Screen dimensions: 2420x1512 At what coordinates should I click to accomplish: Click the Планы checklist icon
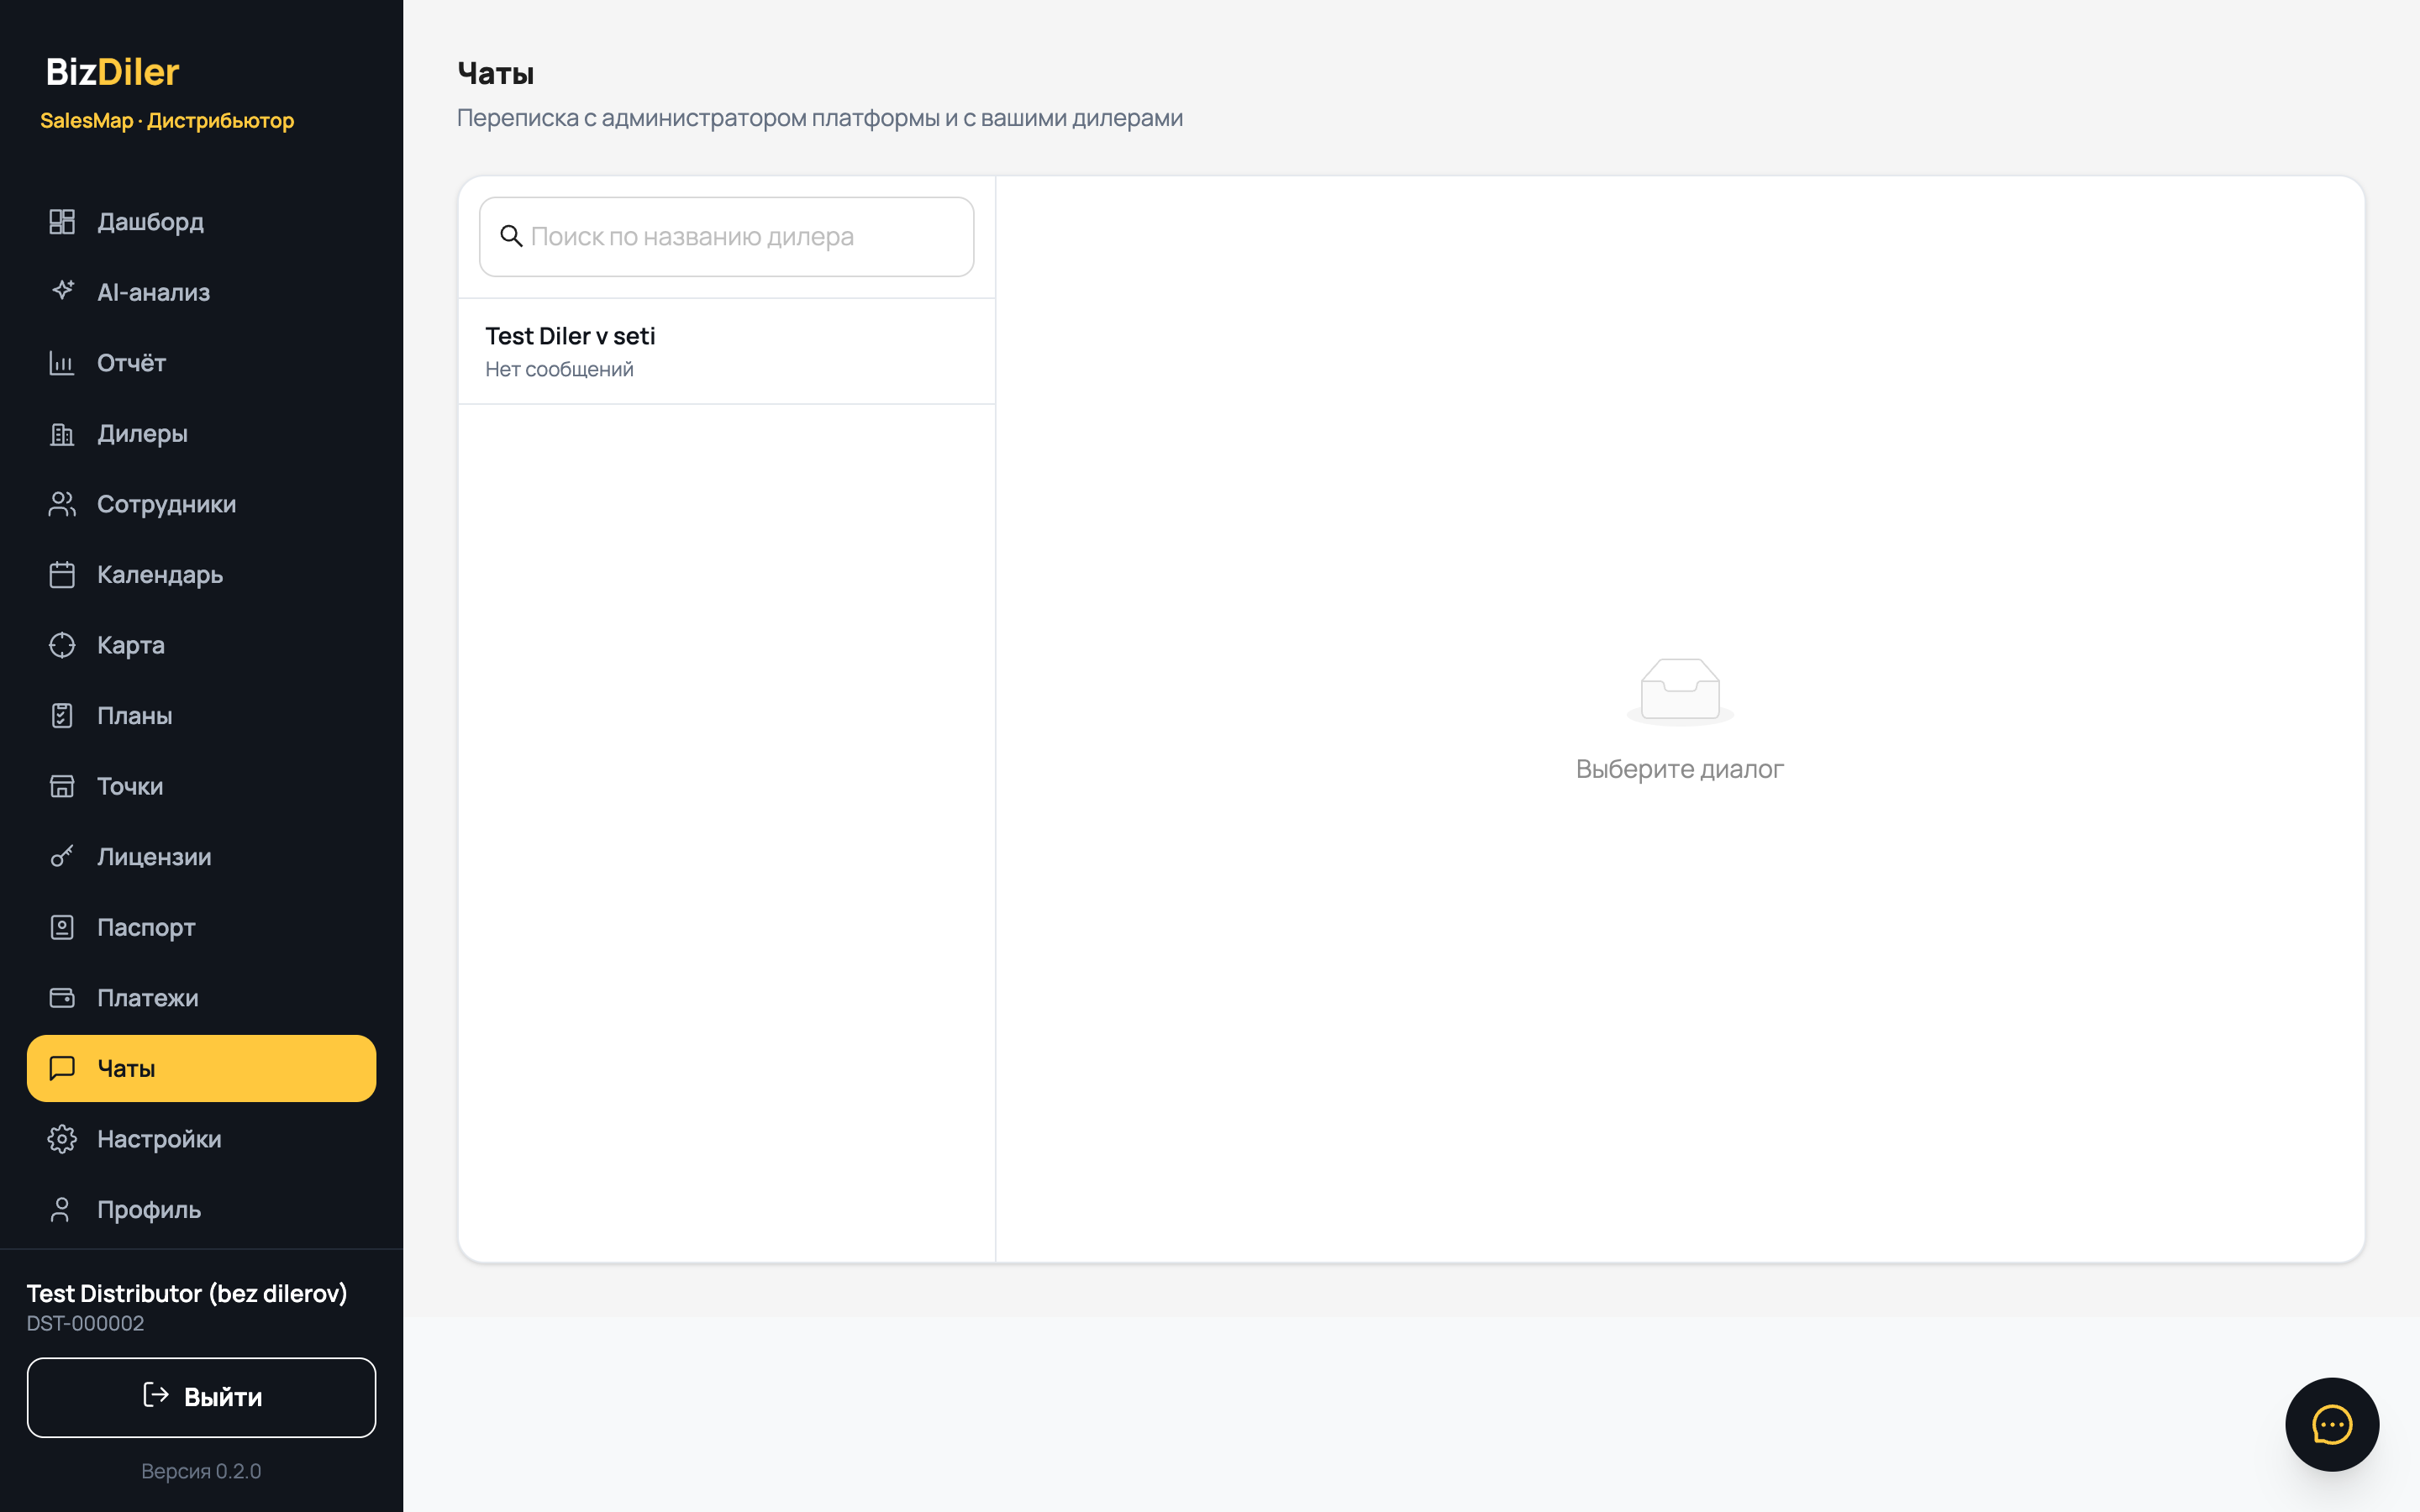point(62,715)
